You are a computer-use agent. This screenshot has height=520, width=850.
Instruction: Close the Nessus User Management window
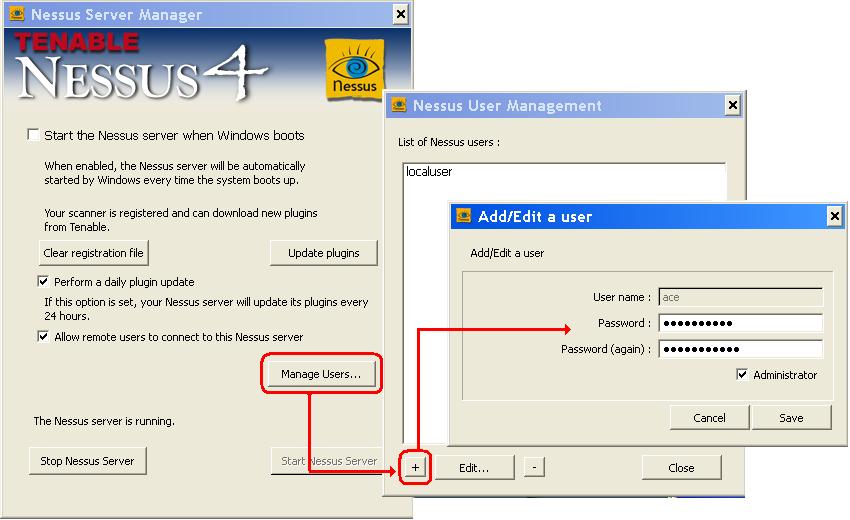tap(732, 105)
